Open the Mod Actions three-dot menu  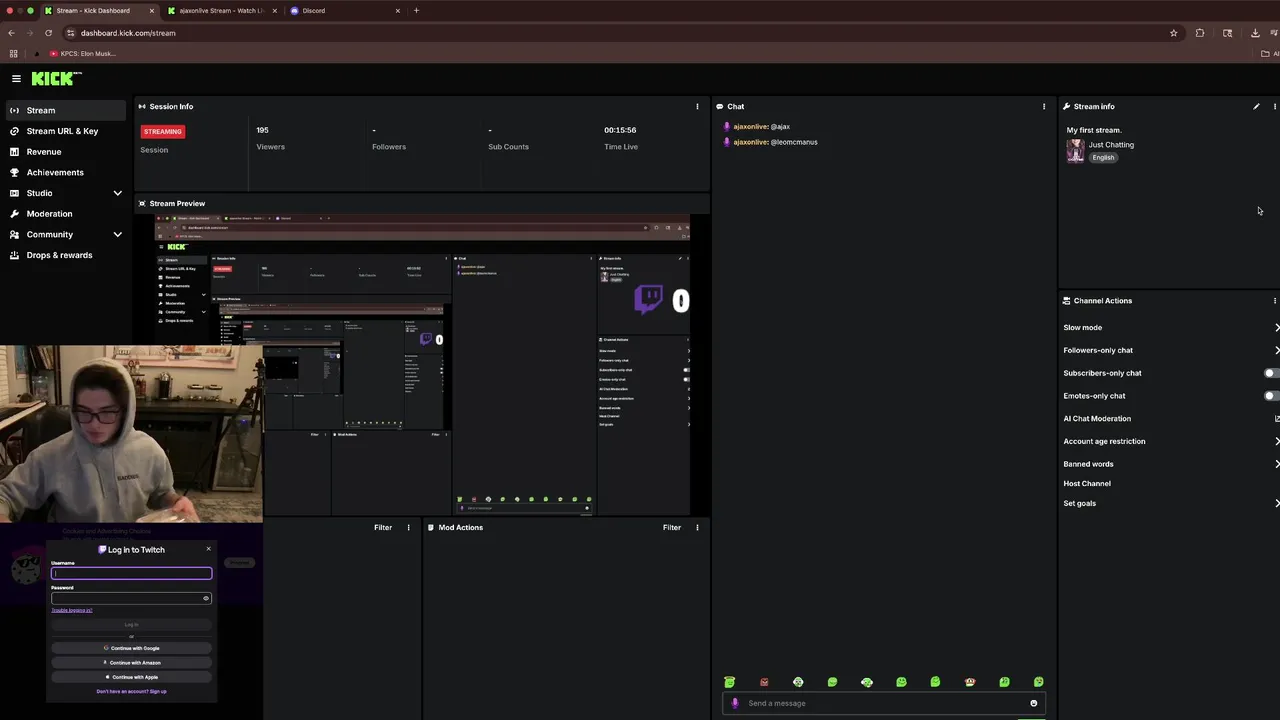click(x=697, y=527)
